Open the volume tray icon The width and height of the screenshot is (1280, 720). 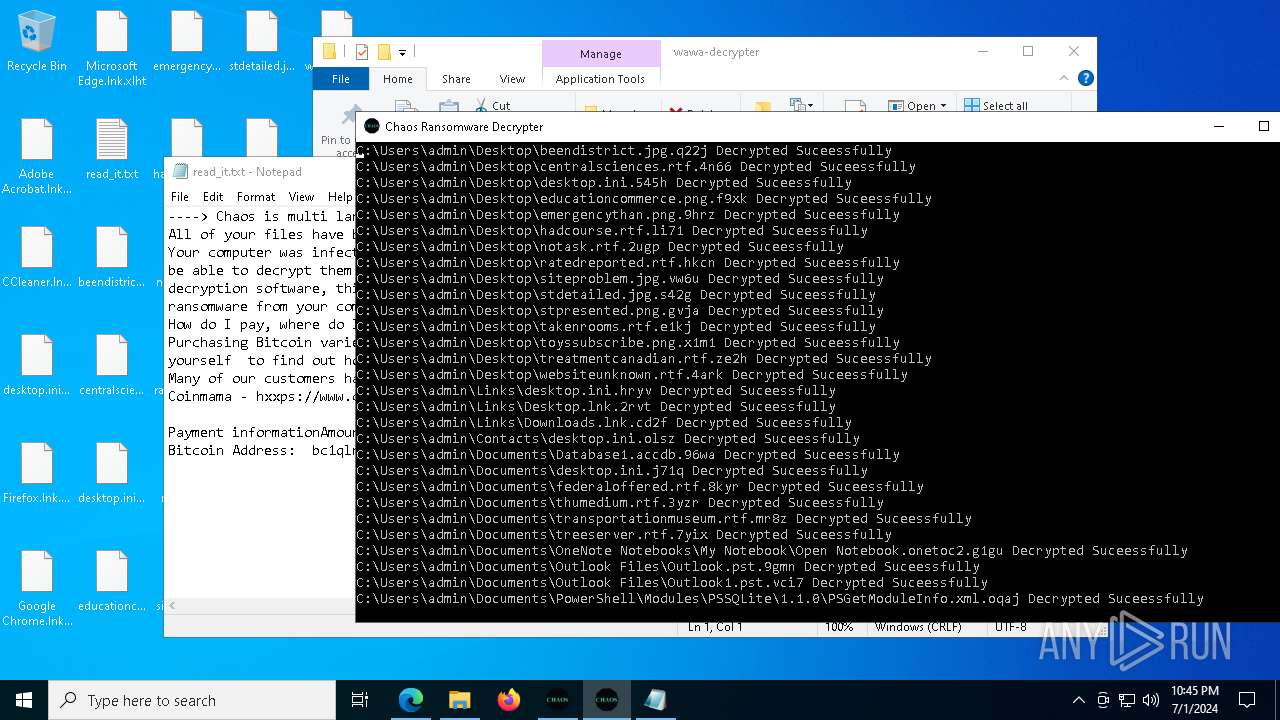pyautogui.click(x=1151, y=700)
